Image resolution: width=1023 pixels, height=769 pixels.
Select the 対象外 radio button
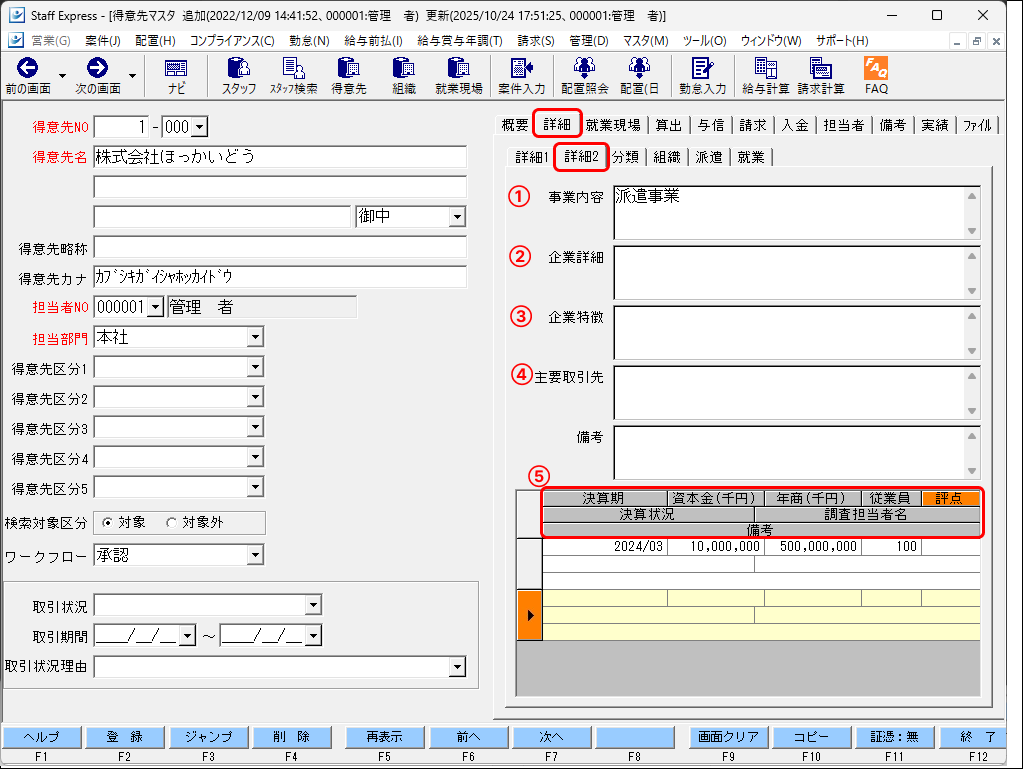coord(171,523)
